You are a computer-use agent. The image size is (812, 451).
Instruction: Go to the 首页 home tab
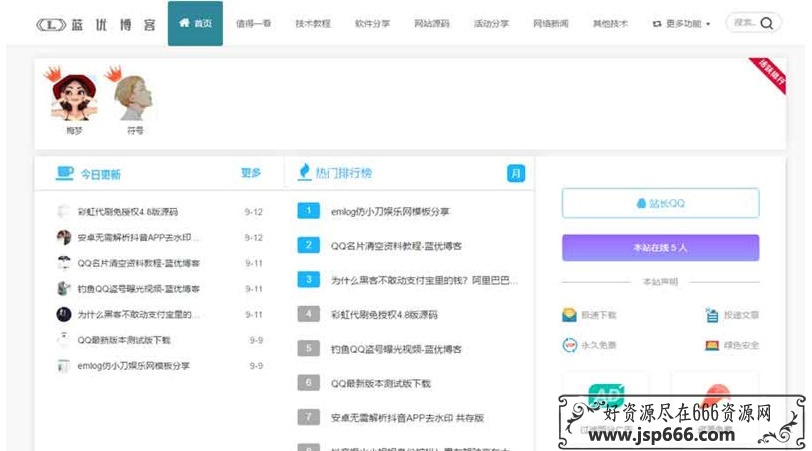click(195, 23)
